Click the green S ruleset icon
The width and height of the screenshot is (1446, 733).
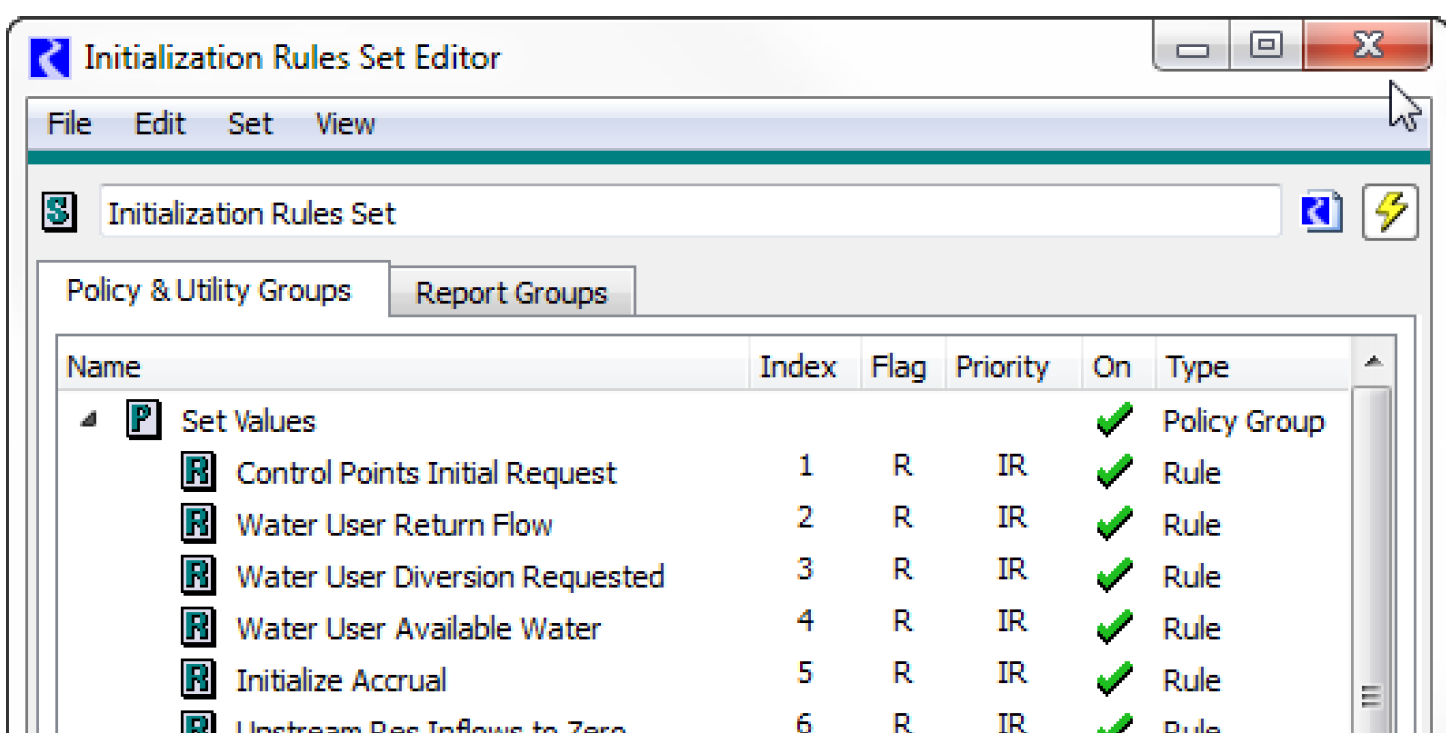click(60, 212)
